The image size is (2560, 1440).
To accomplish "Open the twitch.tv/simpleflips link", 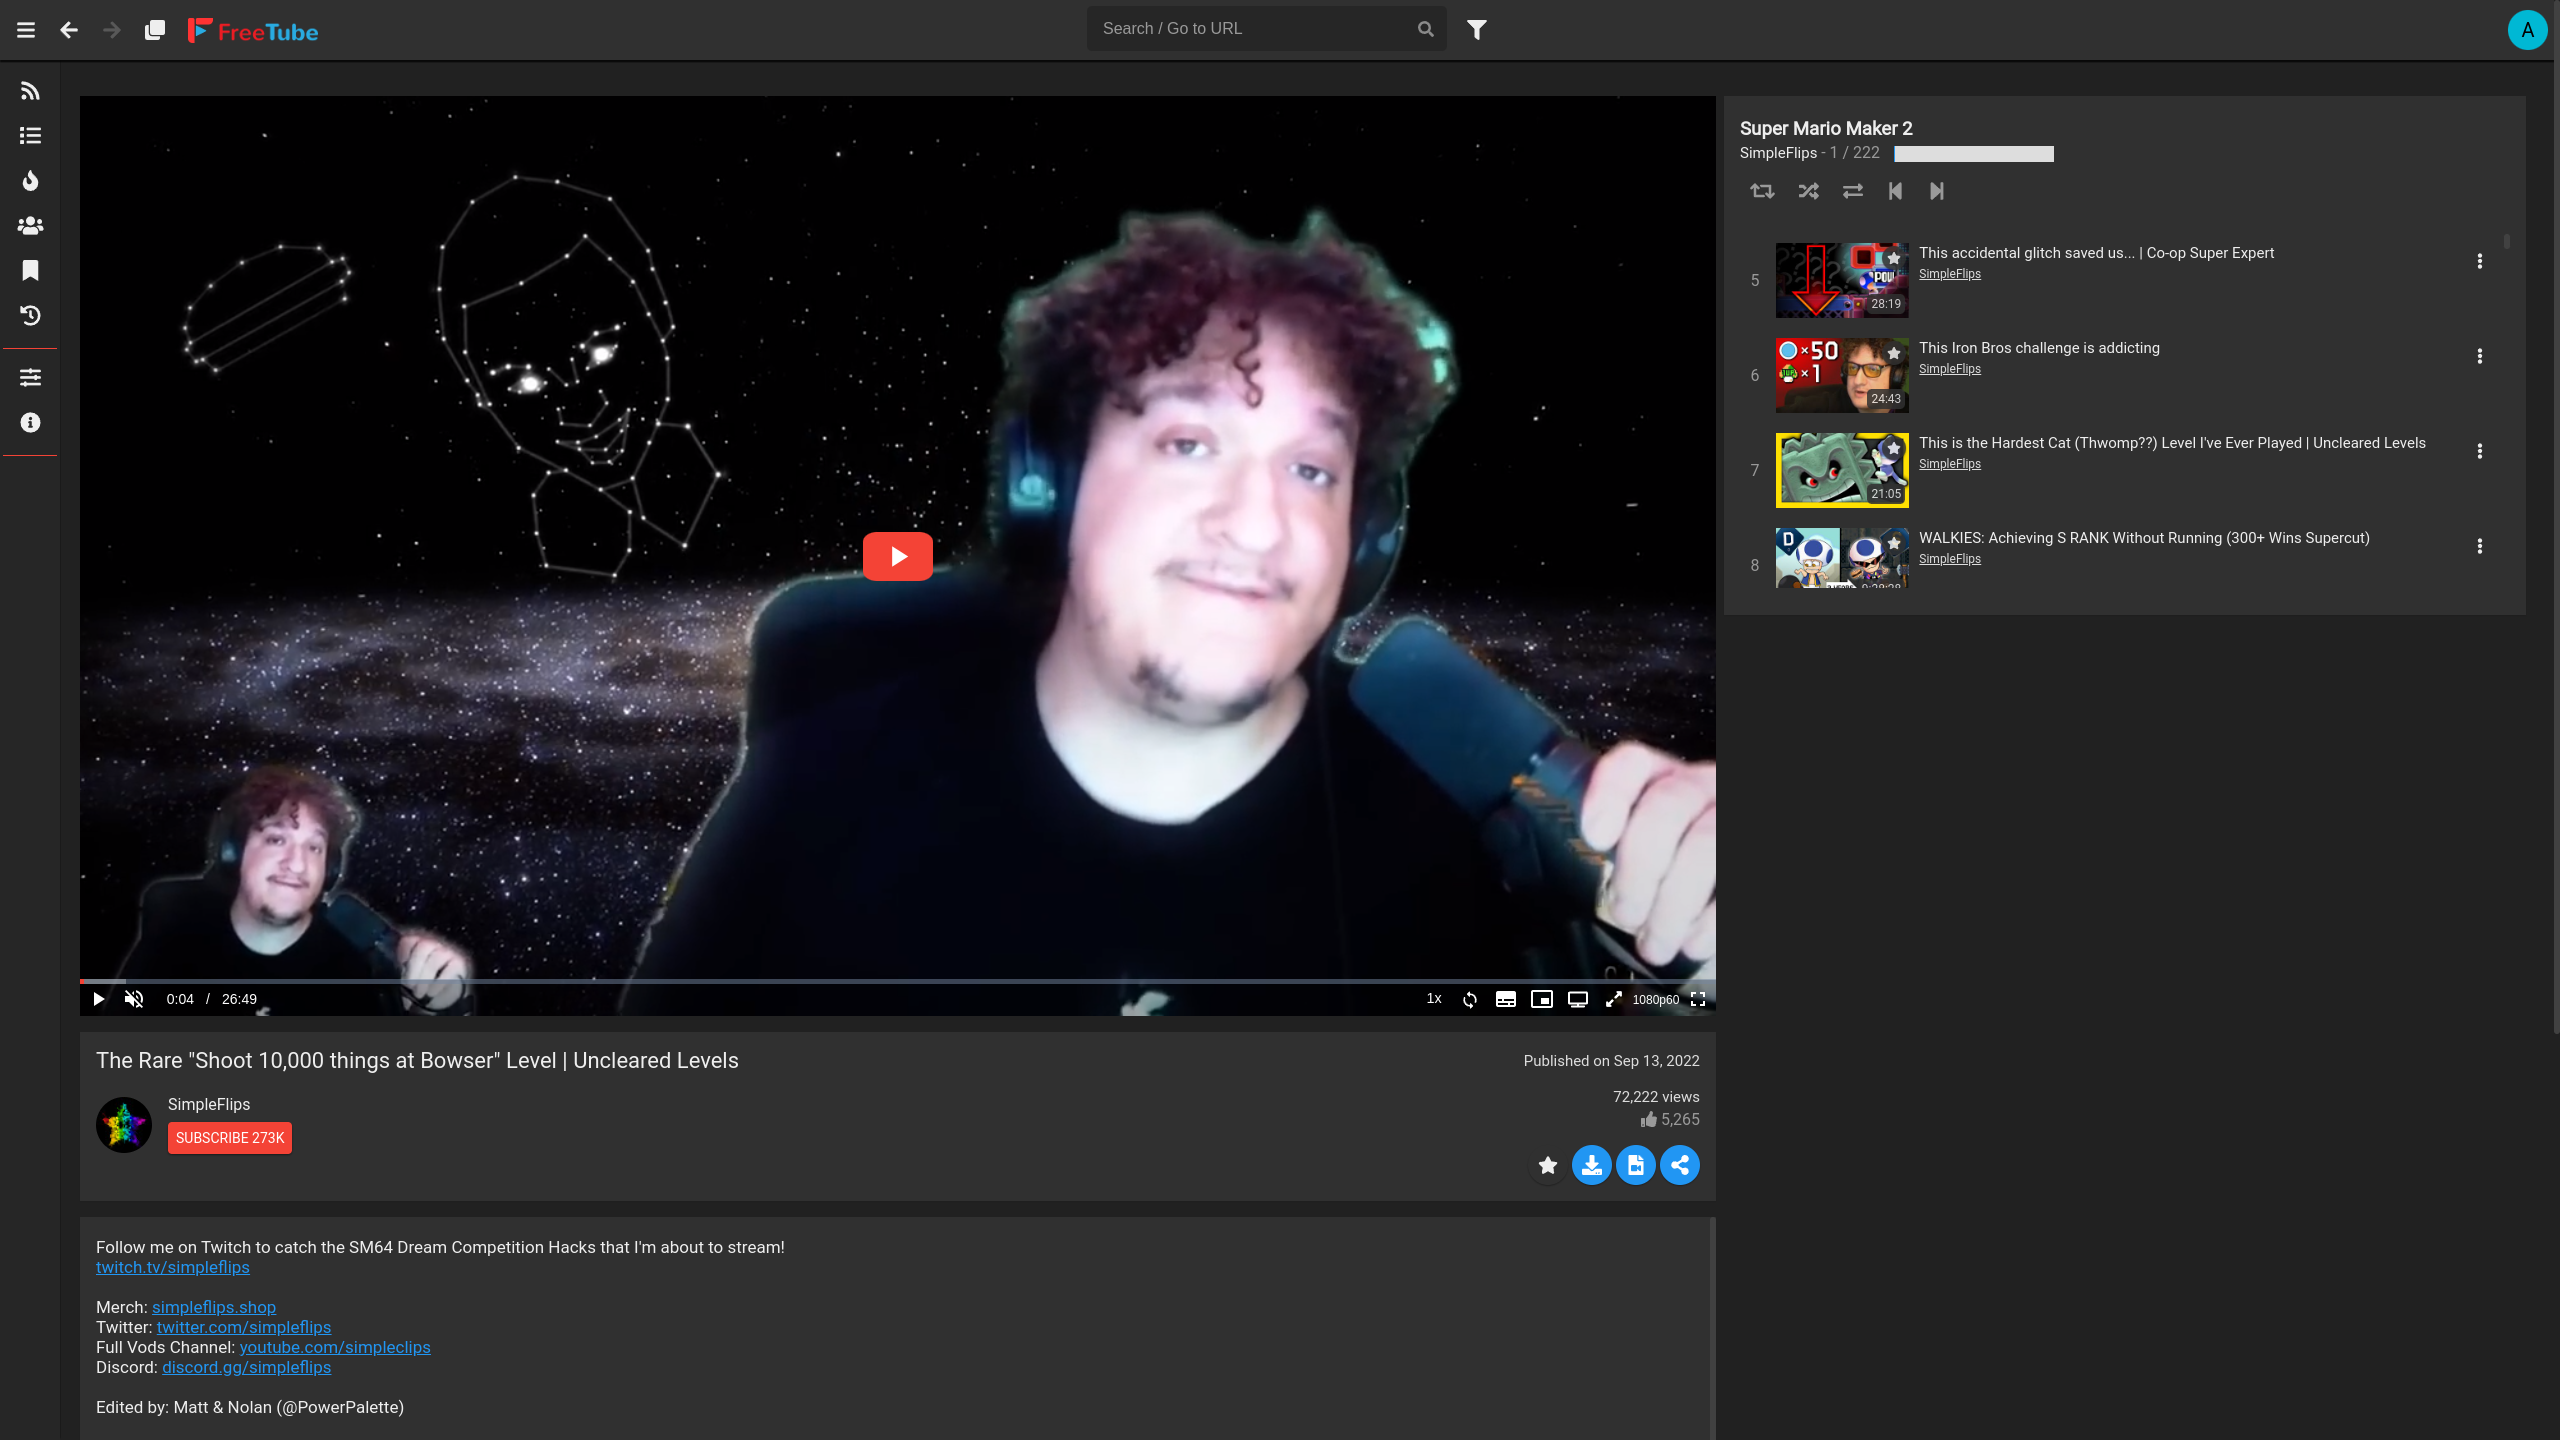I will coord(173,1267).
